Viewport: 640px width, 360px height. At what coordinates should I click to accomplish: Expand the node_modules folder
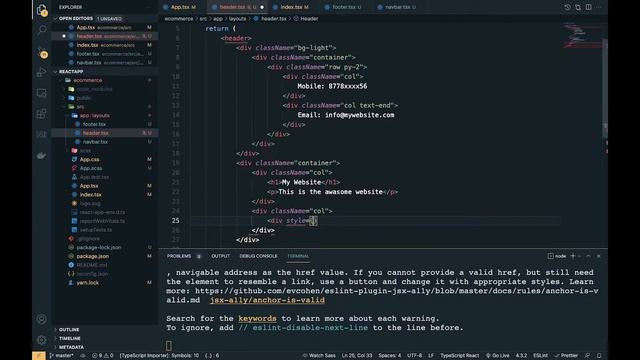(94, 89)
